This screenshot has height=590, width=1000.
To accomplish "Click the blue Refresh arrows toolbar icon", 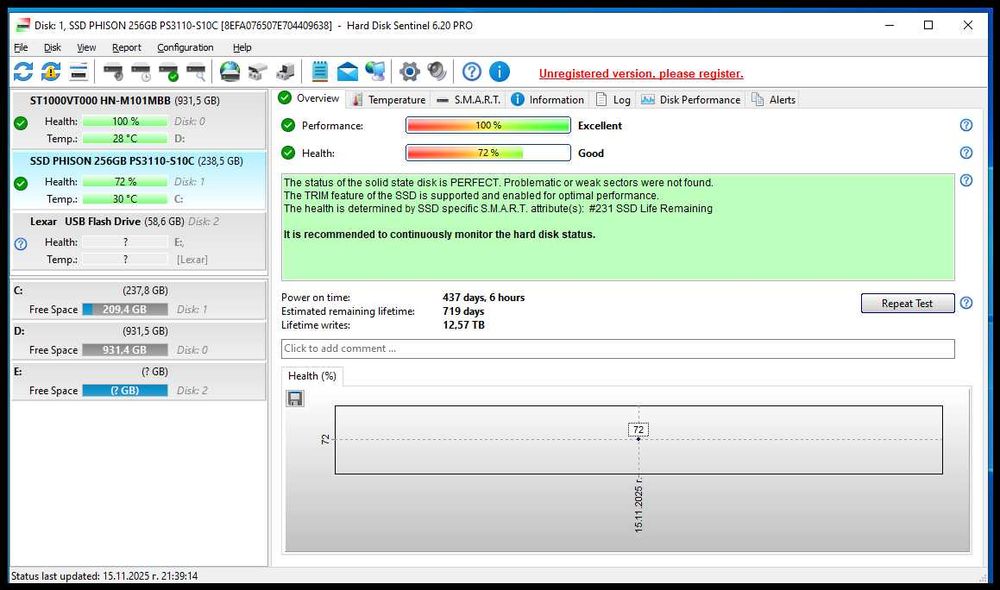I will [23, 71].
